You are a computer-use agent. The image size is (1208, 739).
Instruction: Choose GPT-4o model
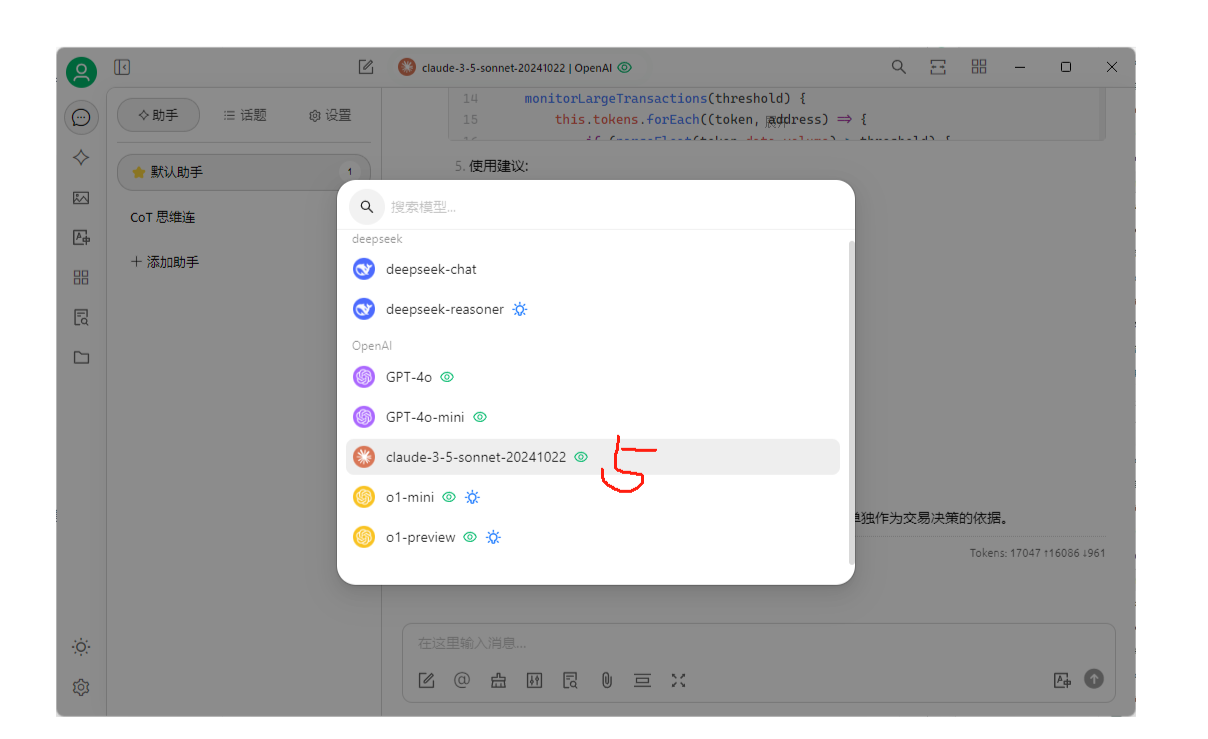point(593,377)
